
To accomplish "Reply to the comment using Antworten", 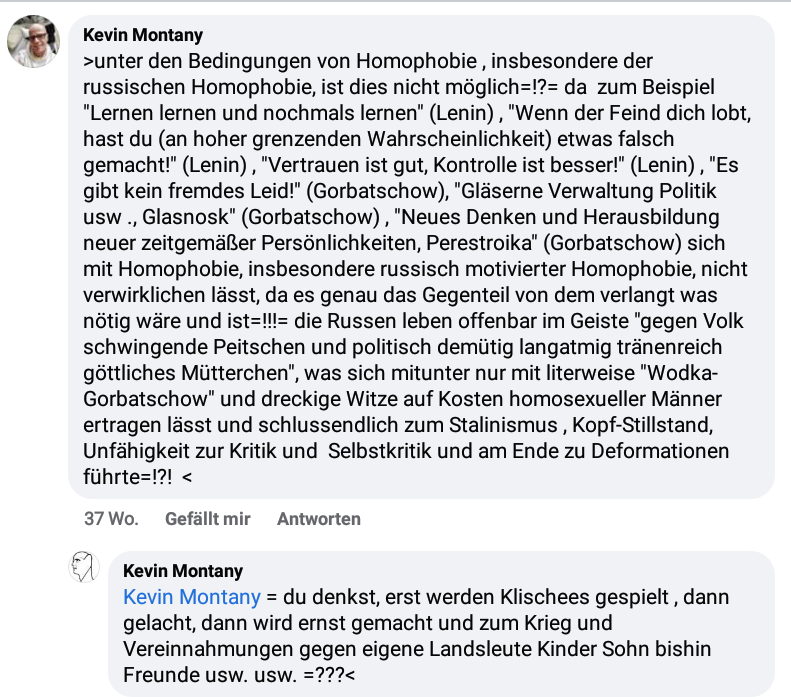I will (319, 519).
